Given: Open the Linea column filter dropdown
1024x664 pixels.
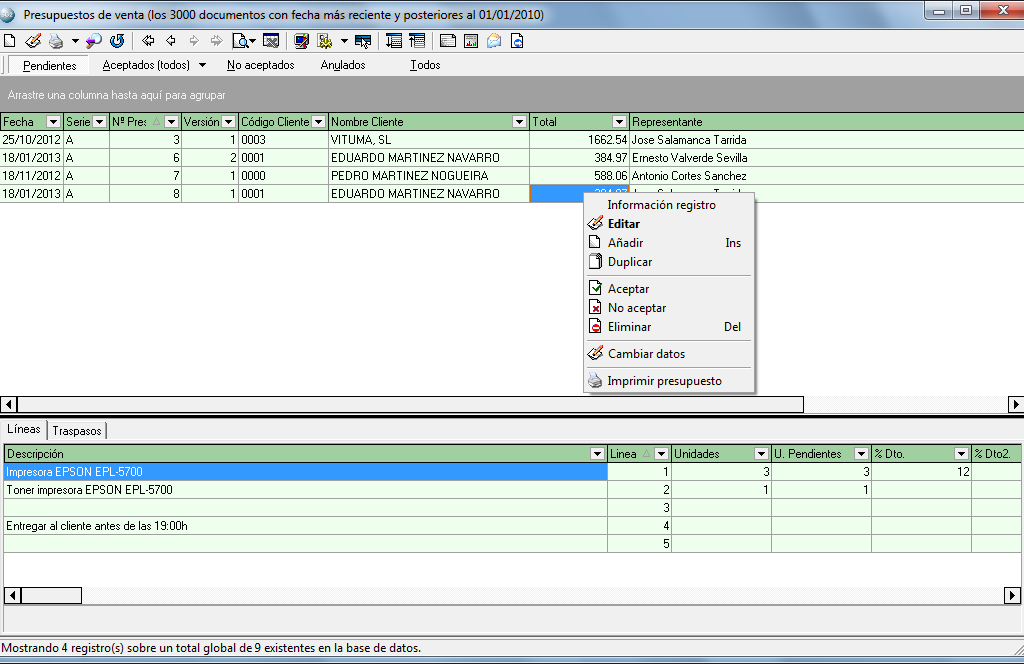Looking at the screenshot, I should tap(662, 454).
